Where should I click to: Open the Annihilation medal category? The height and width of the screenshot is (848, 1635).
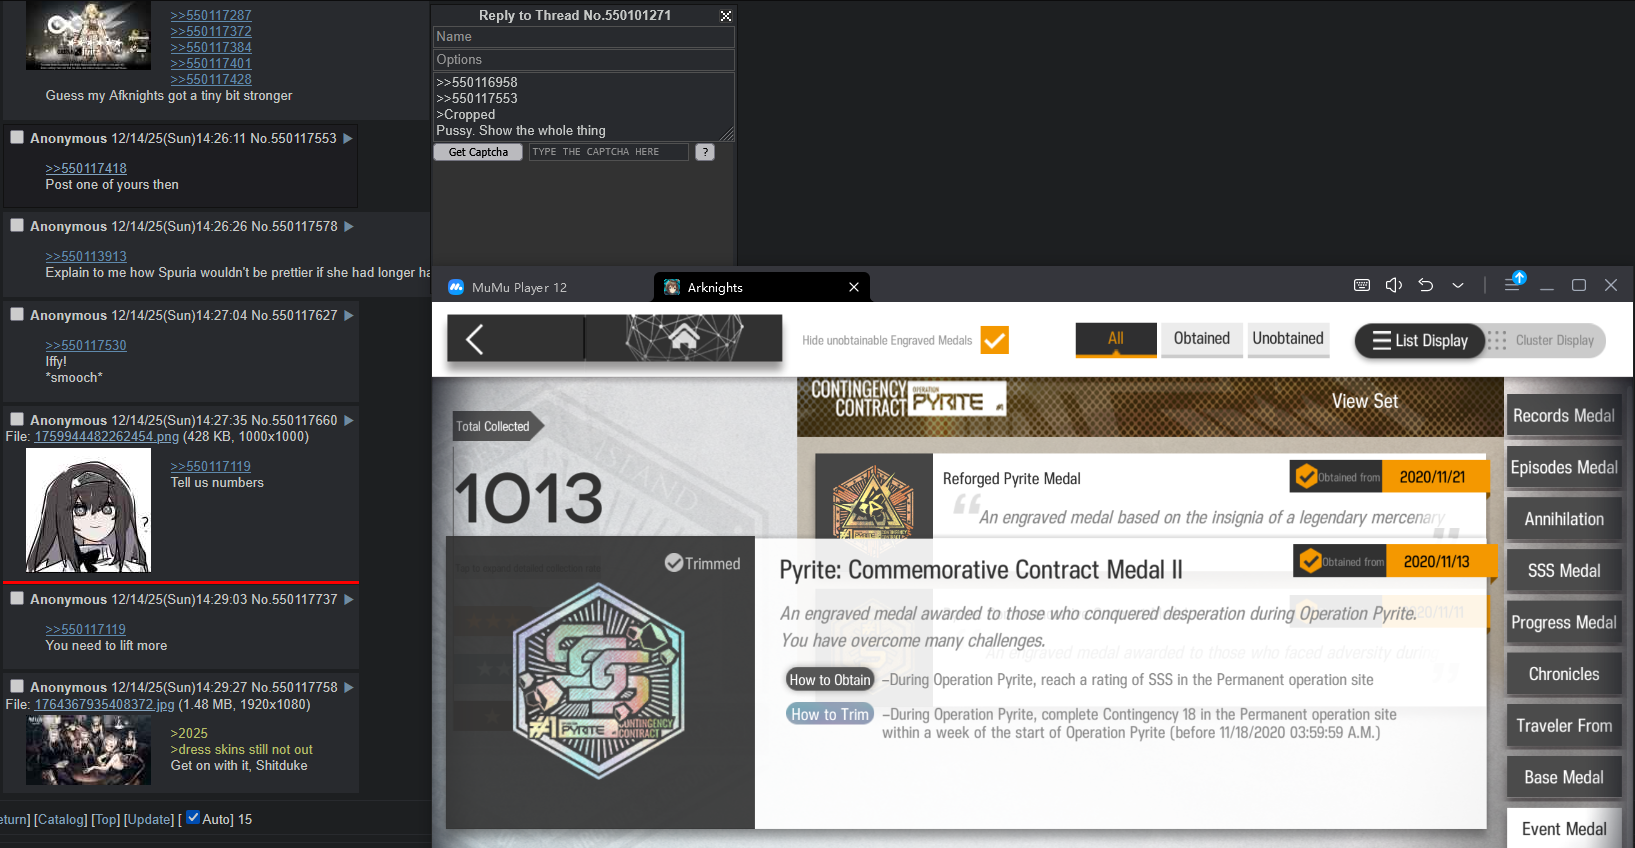(x=1564, y=519)
